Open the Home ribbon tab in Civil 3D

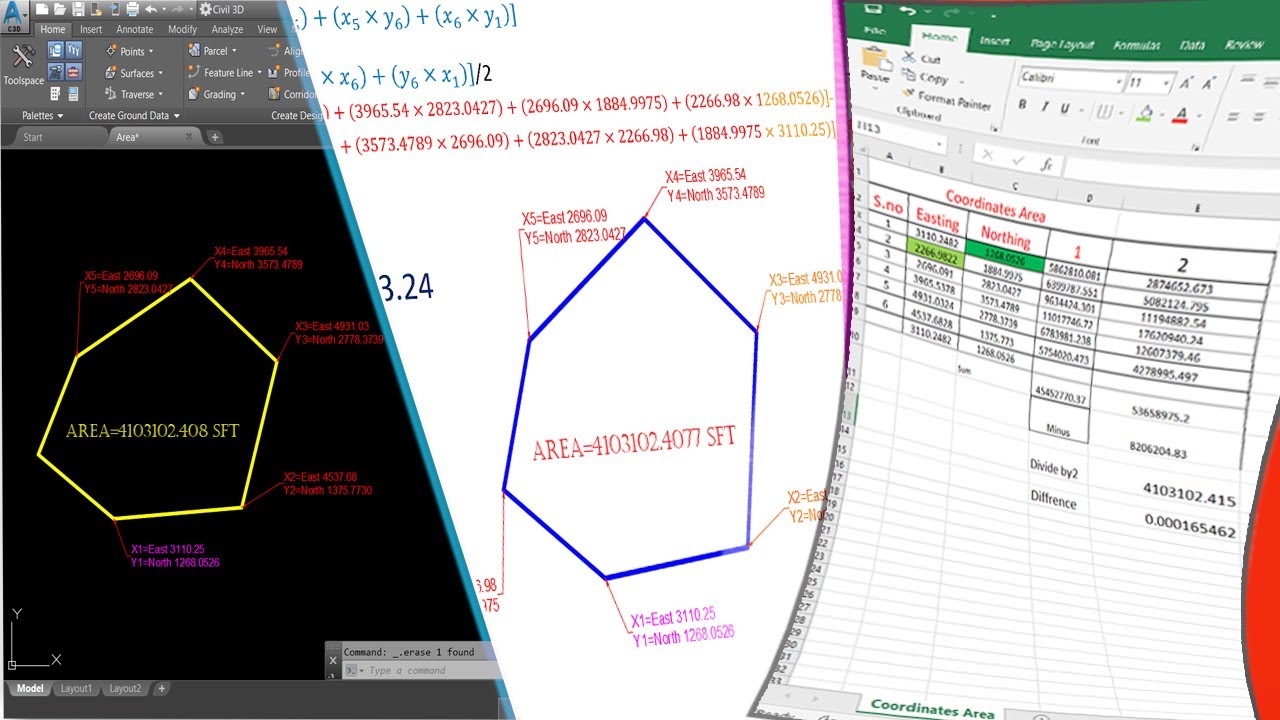(53, 30)
